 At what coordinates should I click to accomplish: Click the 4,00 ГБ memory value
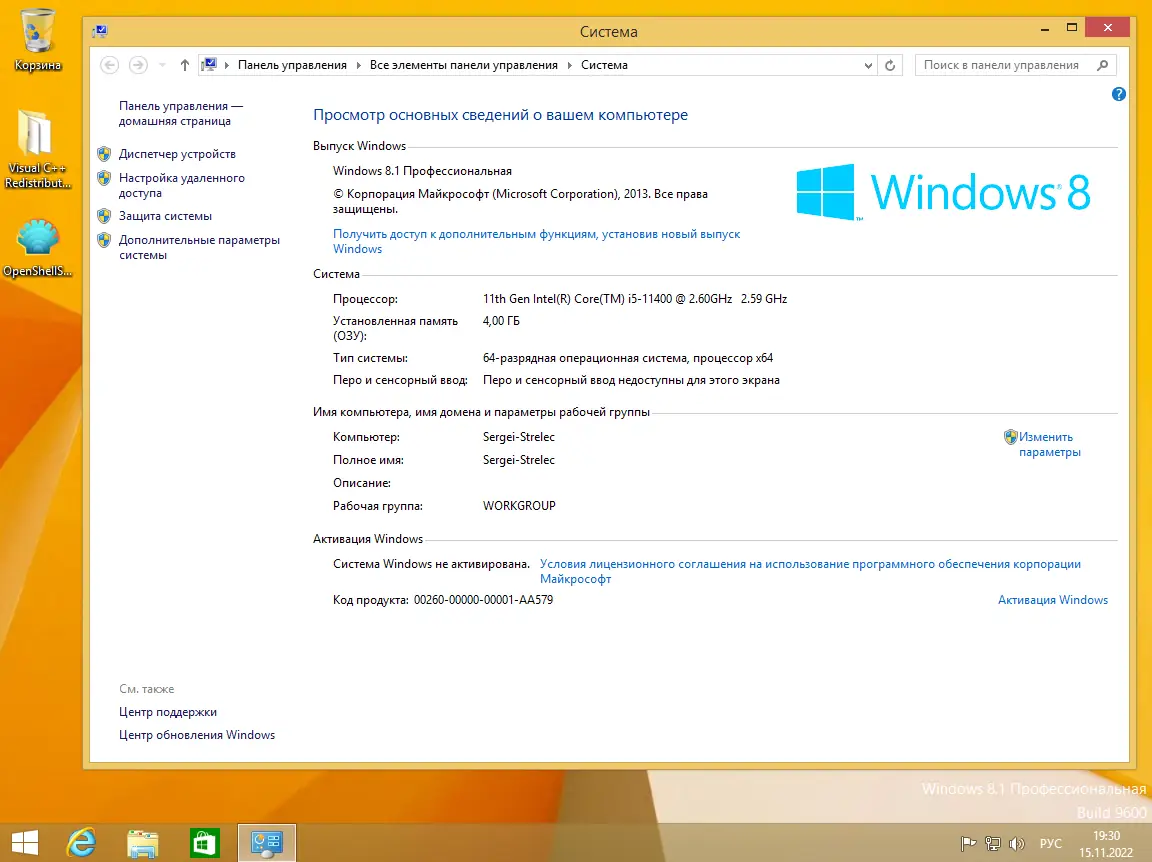point(501,320)
